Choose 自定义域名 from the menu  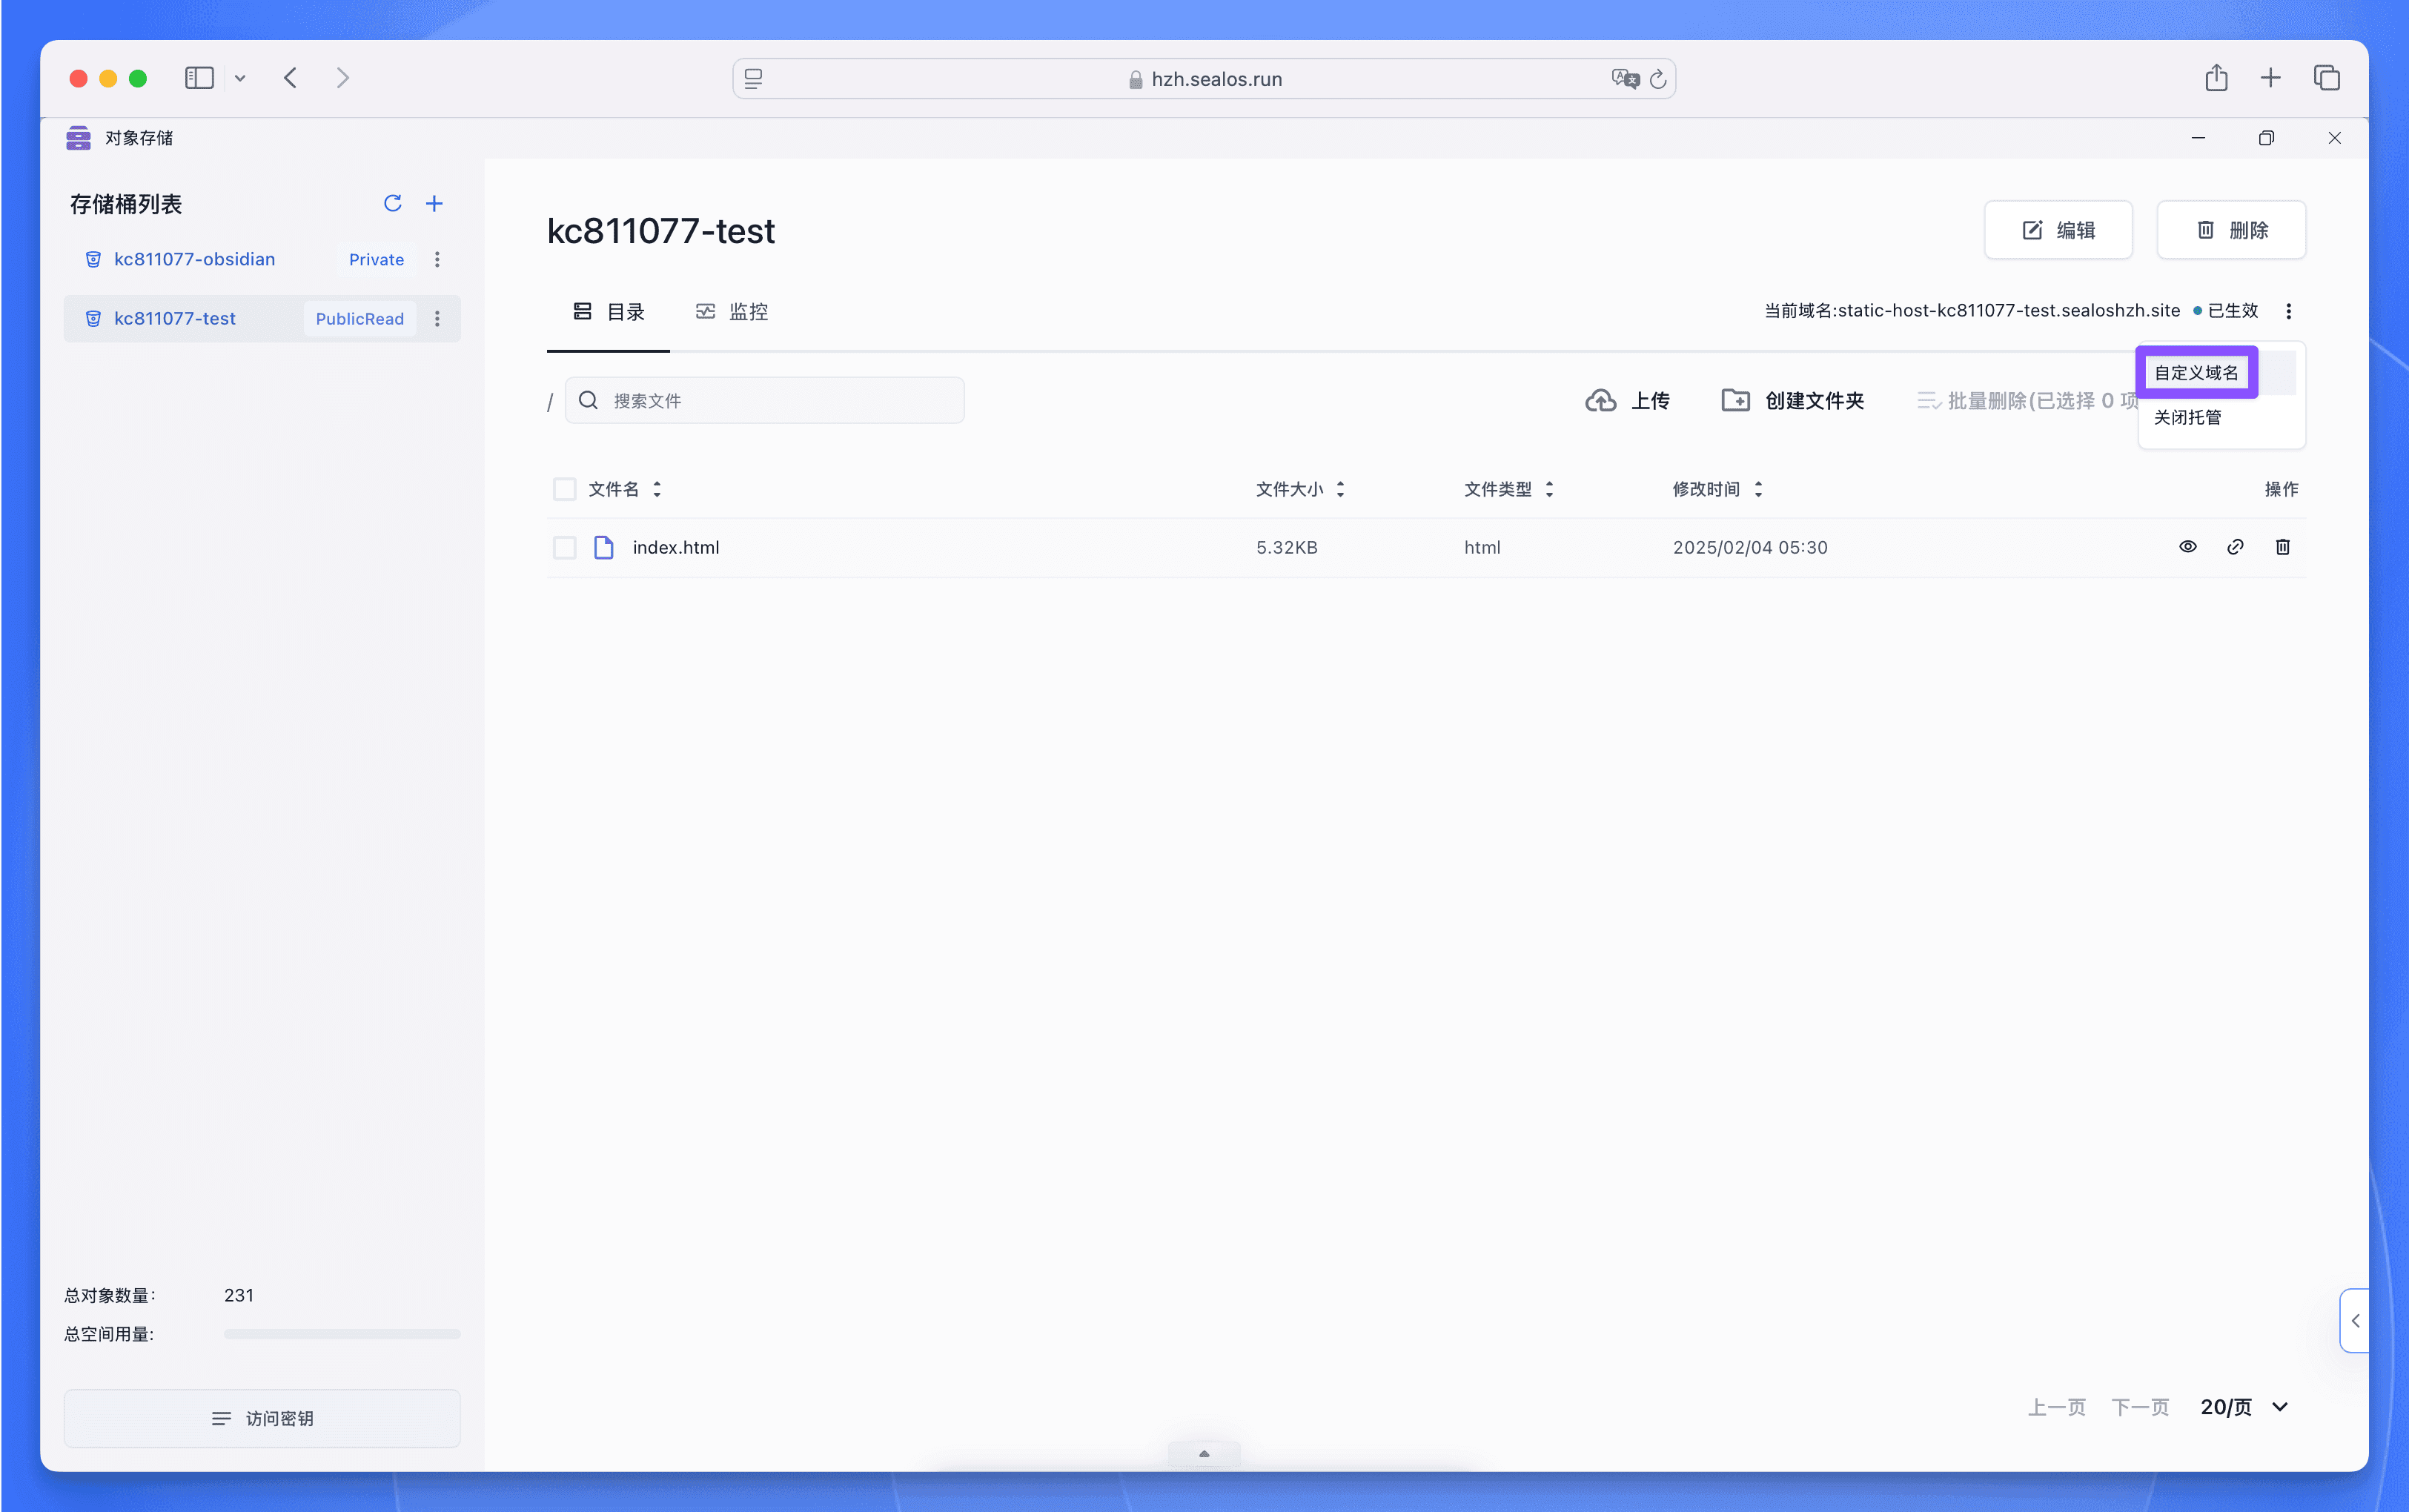(x=2196, y=373)
